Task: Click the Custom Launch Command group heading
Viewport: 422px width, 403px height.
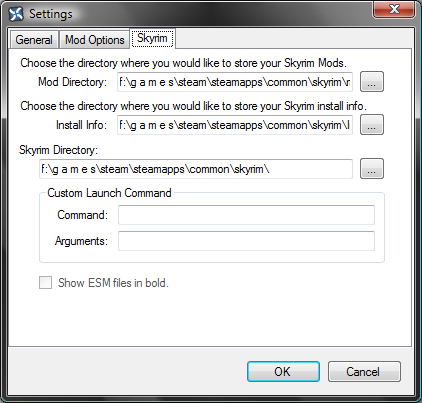Action: point(109,193)
